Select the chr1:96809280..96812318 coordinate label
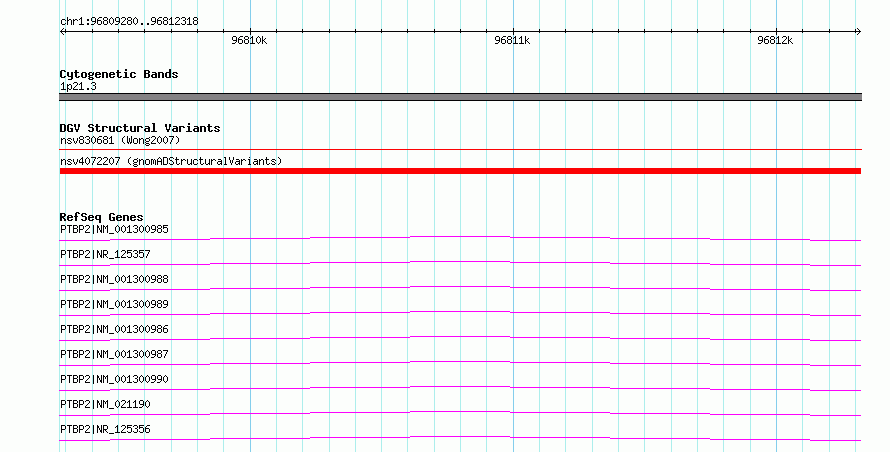Screen dimensions: 890x452 [129, 22]
